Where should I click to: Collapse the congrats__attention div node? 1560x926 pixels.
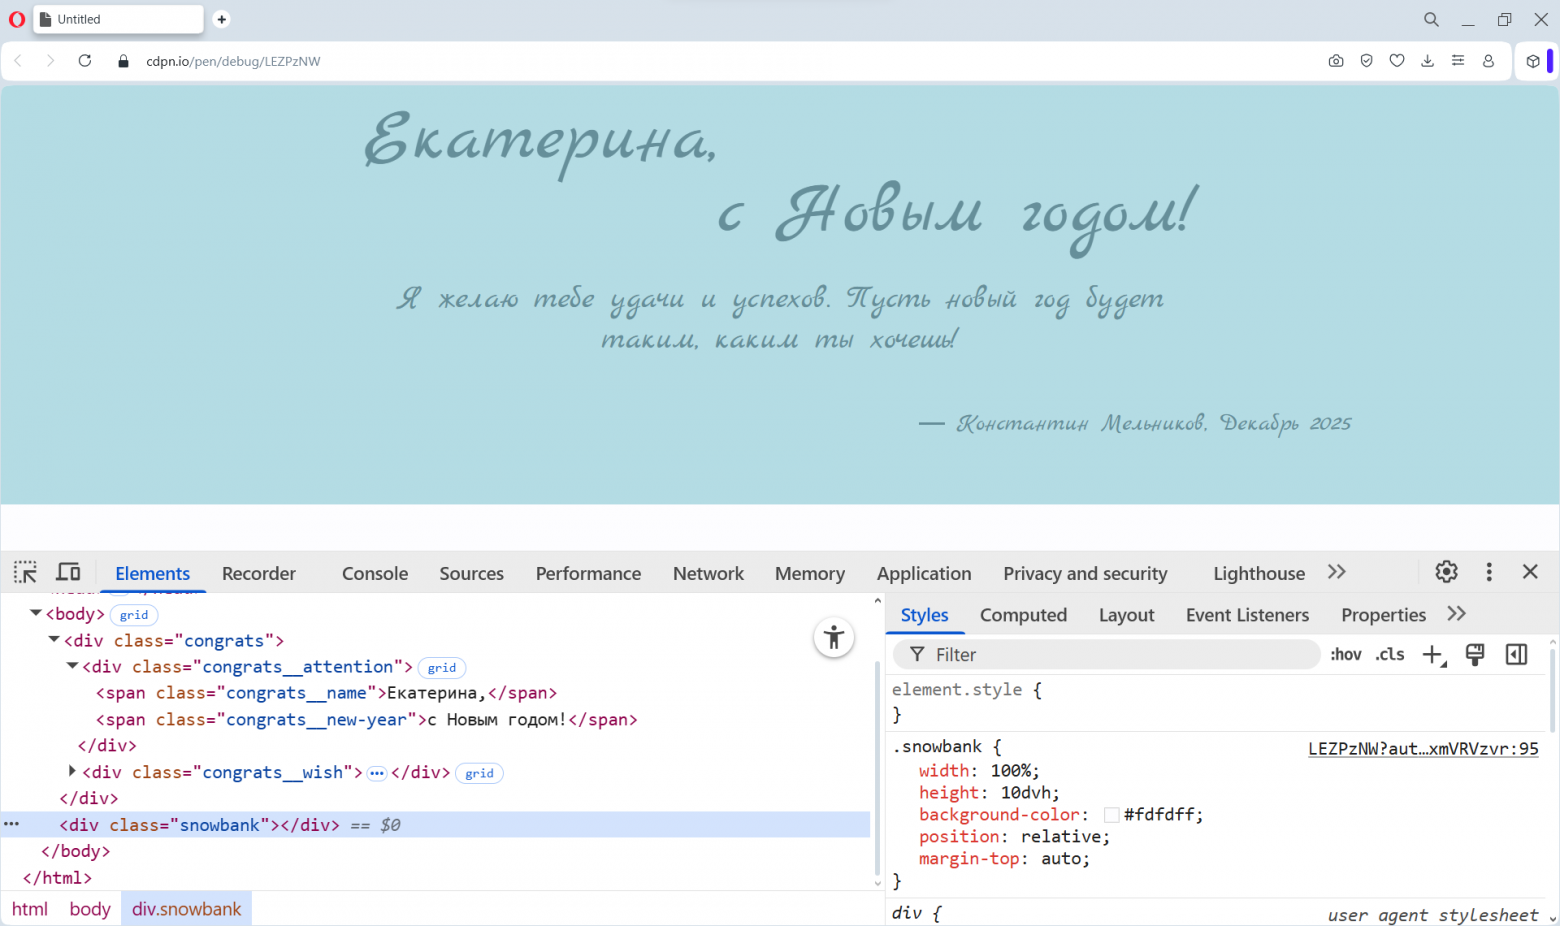(x=72, y=666)
